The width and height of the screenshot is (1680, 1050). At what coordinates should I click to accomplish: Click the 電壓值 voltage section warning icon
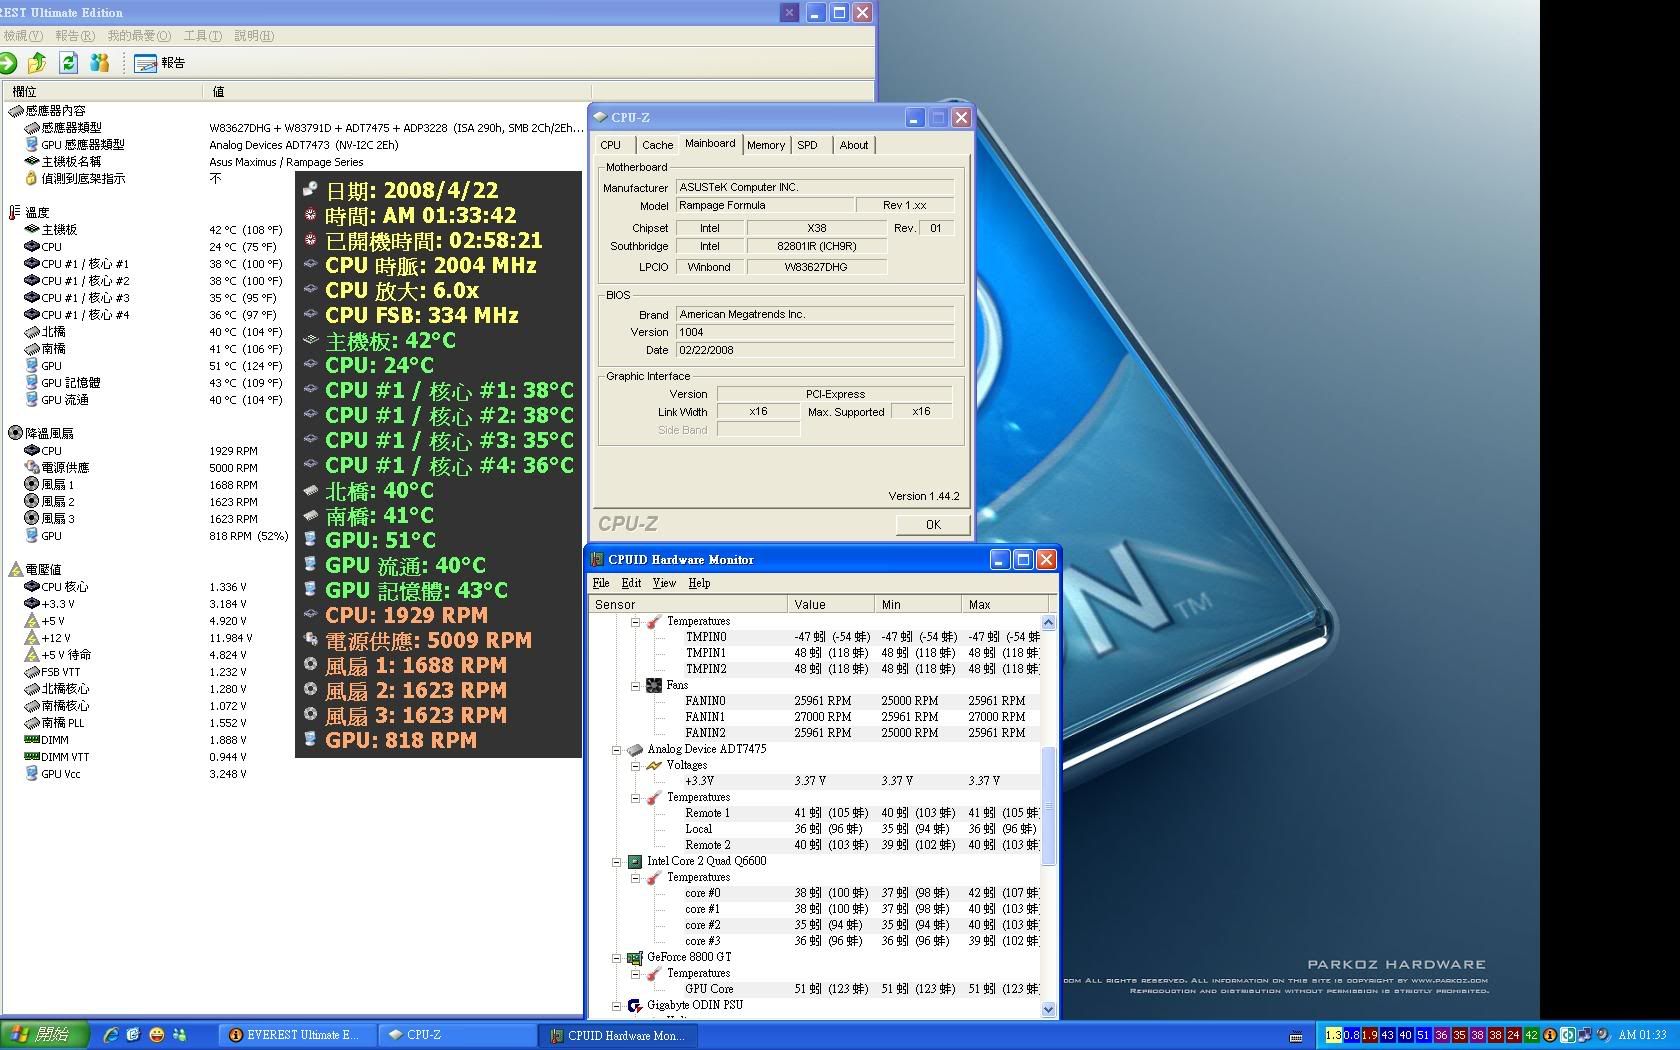coord(15,569)
